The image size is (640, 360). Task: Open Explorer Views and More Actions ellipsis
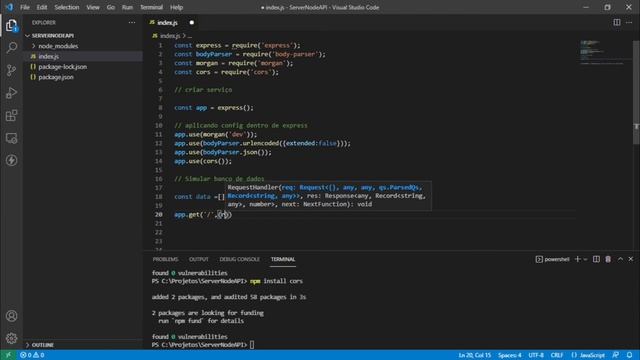click(131, 22)
